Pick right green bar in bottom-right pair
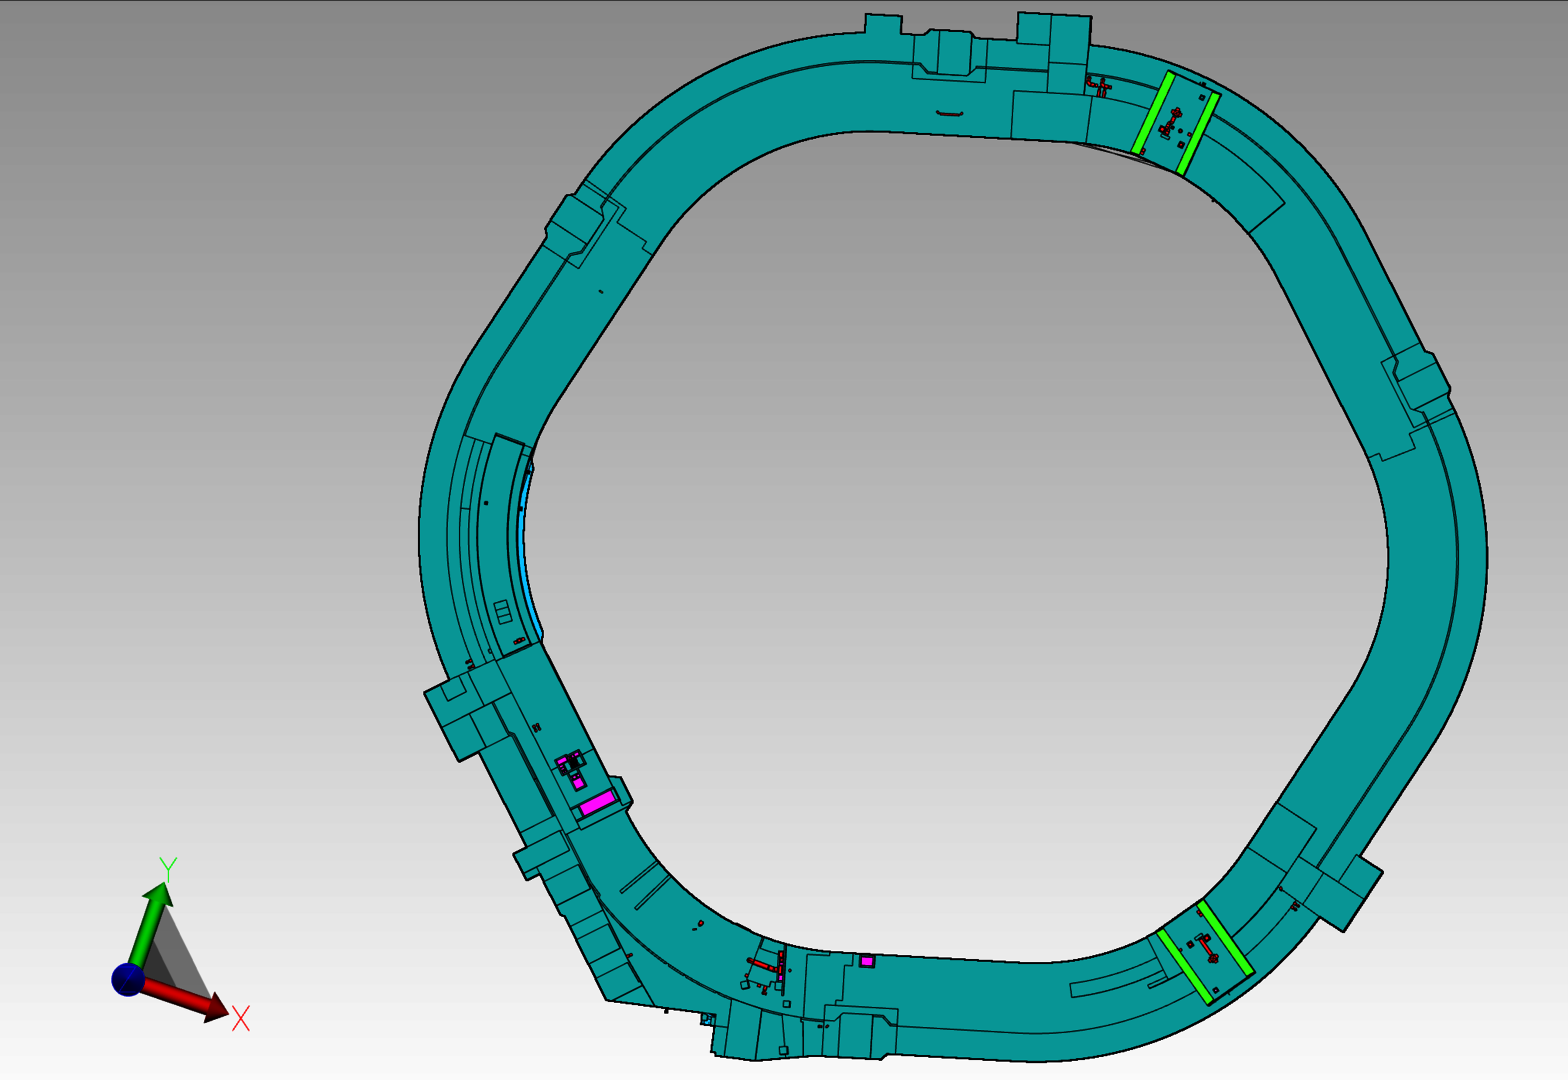Screen dimensions: 1568x1080 [1226, 939]
